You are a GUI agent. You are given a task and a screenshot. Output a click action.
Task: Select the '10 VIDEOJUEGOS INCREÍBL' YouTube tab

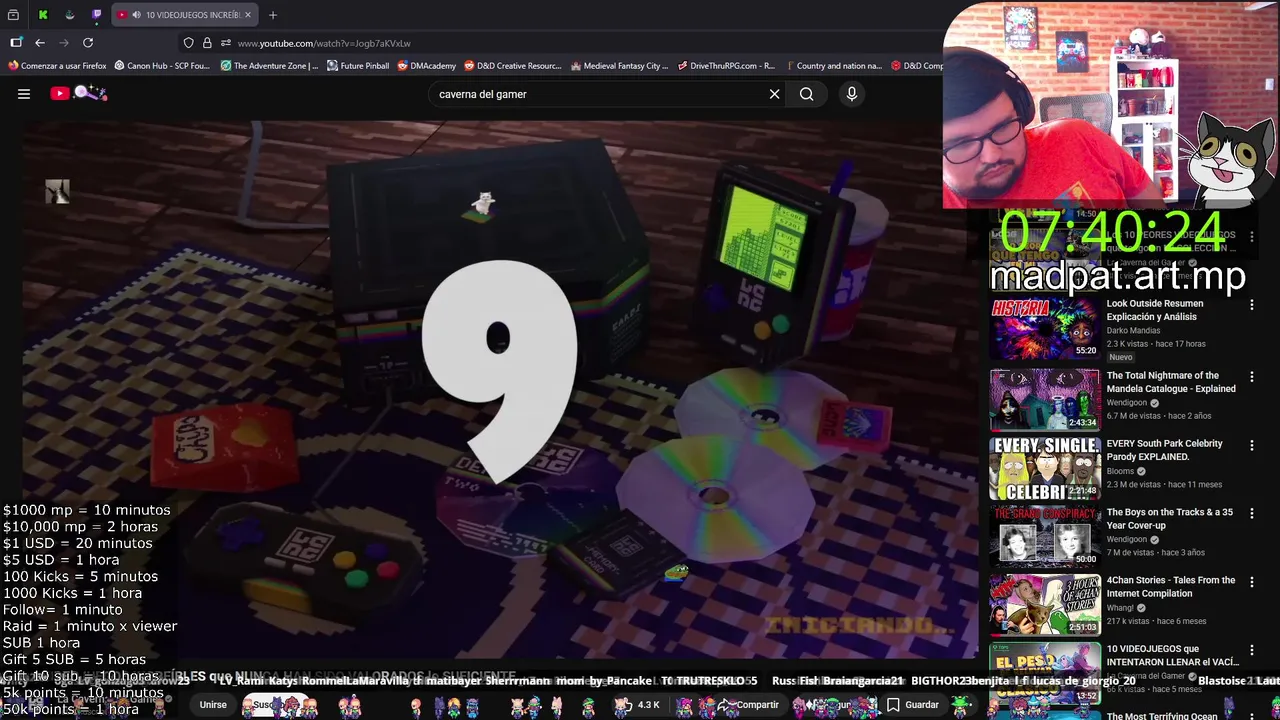(x=184, y=15)
